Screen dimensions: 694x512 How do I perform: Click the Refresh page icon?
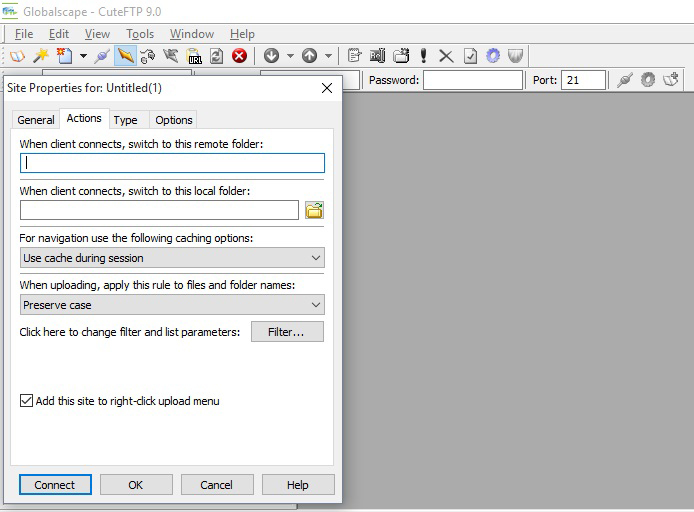[216, 56]
